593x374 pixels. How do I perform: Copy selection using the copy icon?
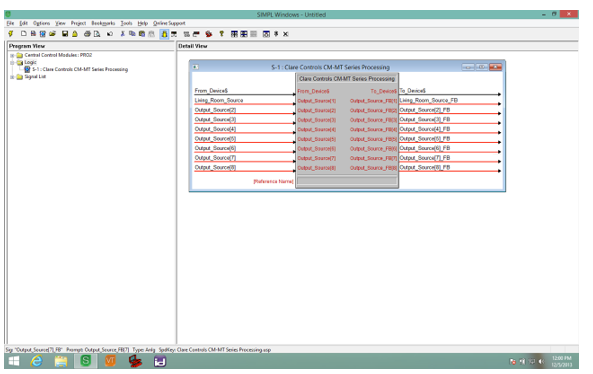[132, 34]
